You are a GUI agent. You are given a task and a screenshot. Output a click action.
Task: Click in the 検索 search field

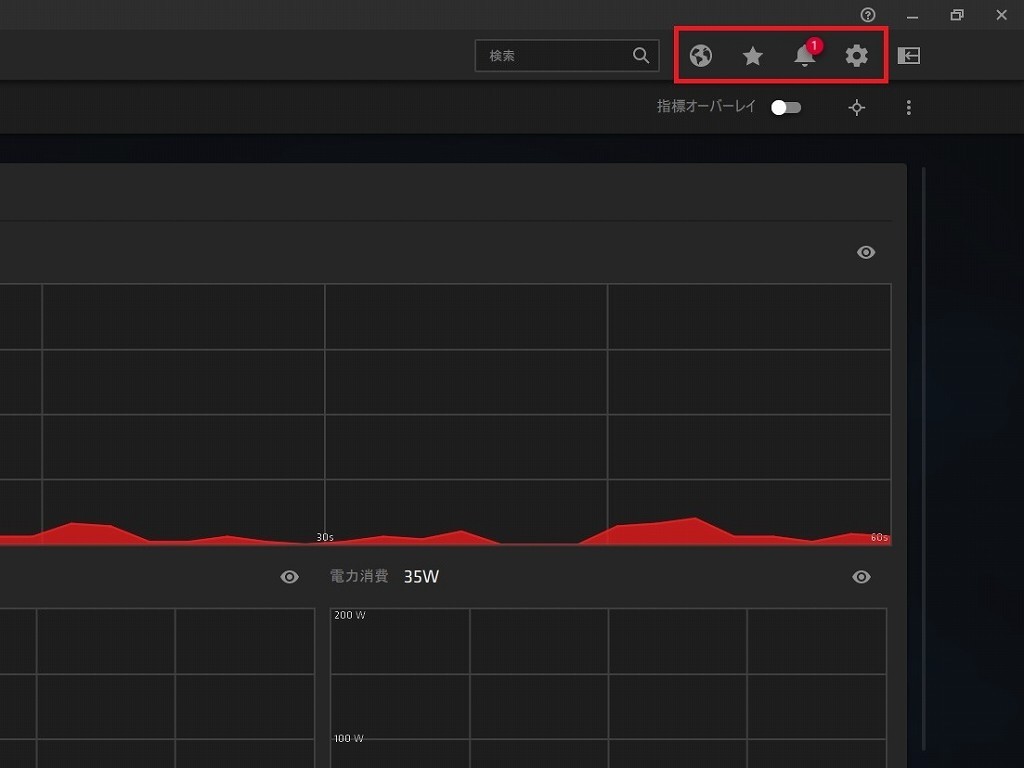click(555, 56)
